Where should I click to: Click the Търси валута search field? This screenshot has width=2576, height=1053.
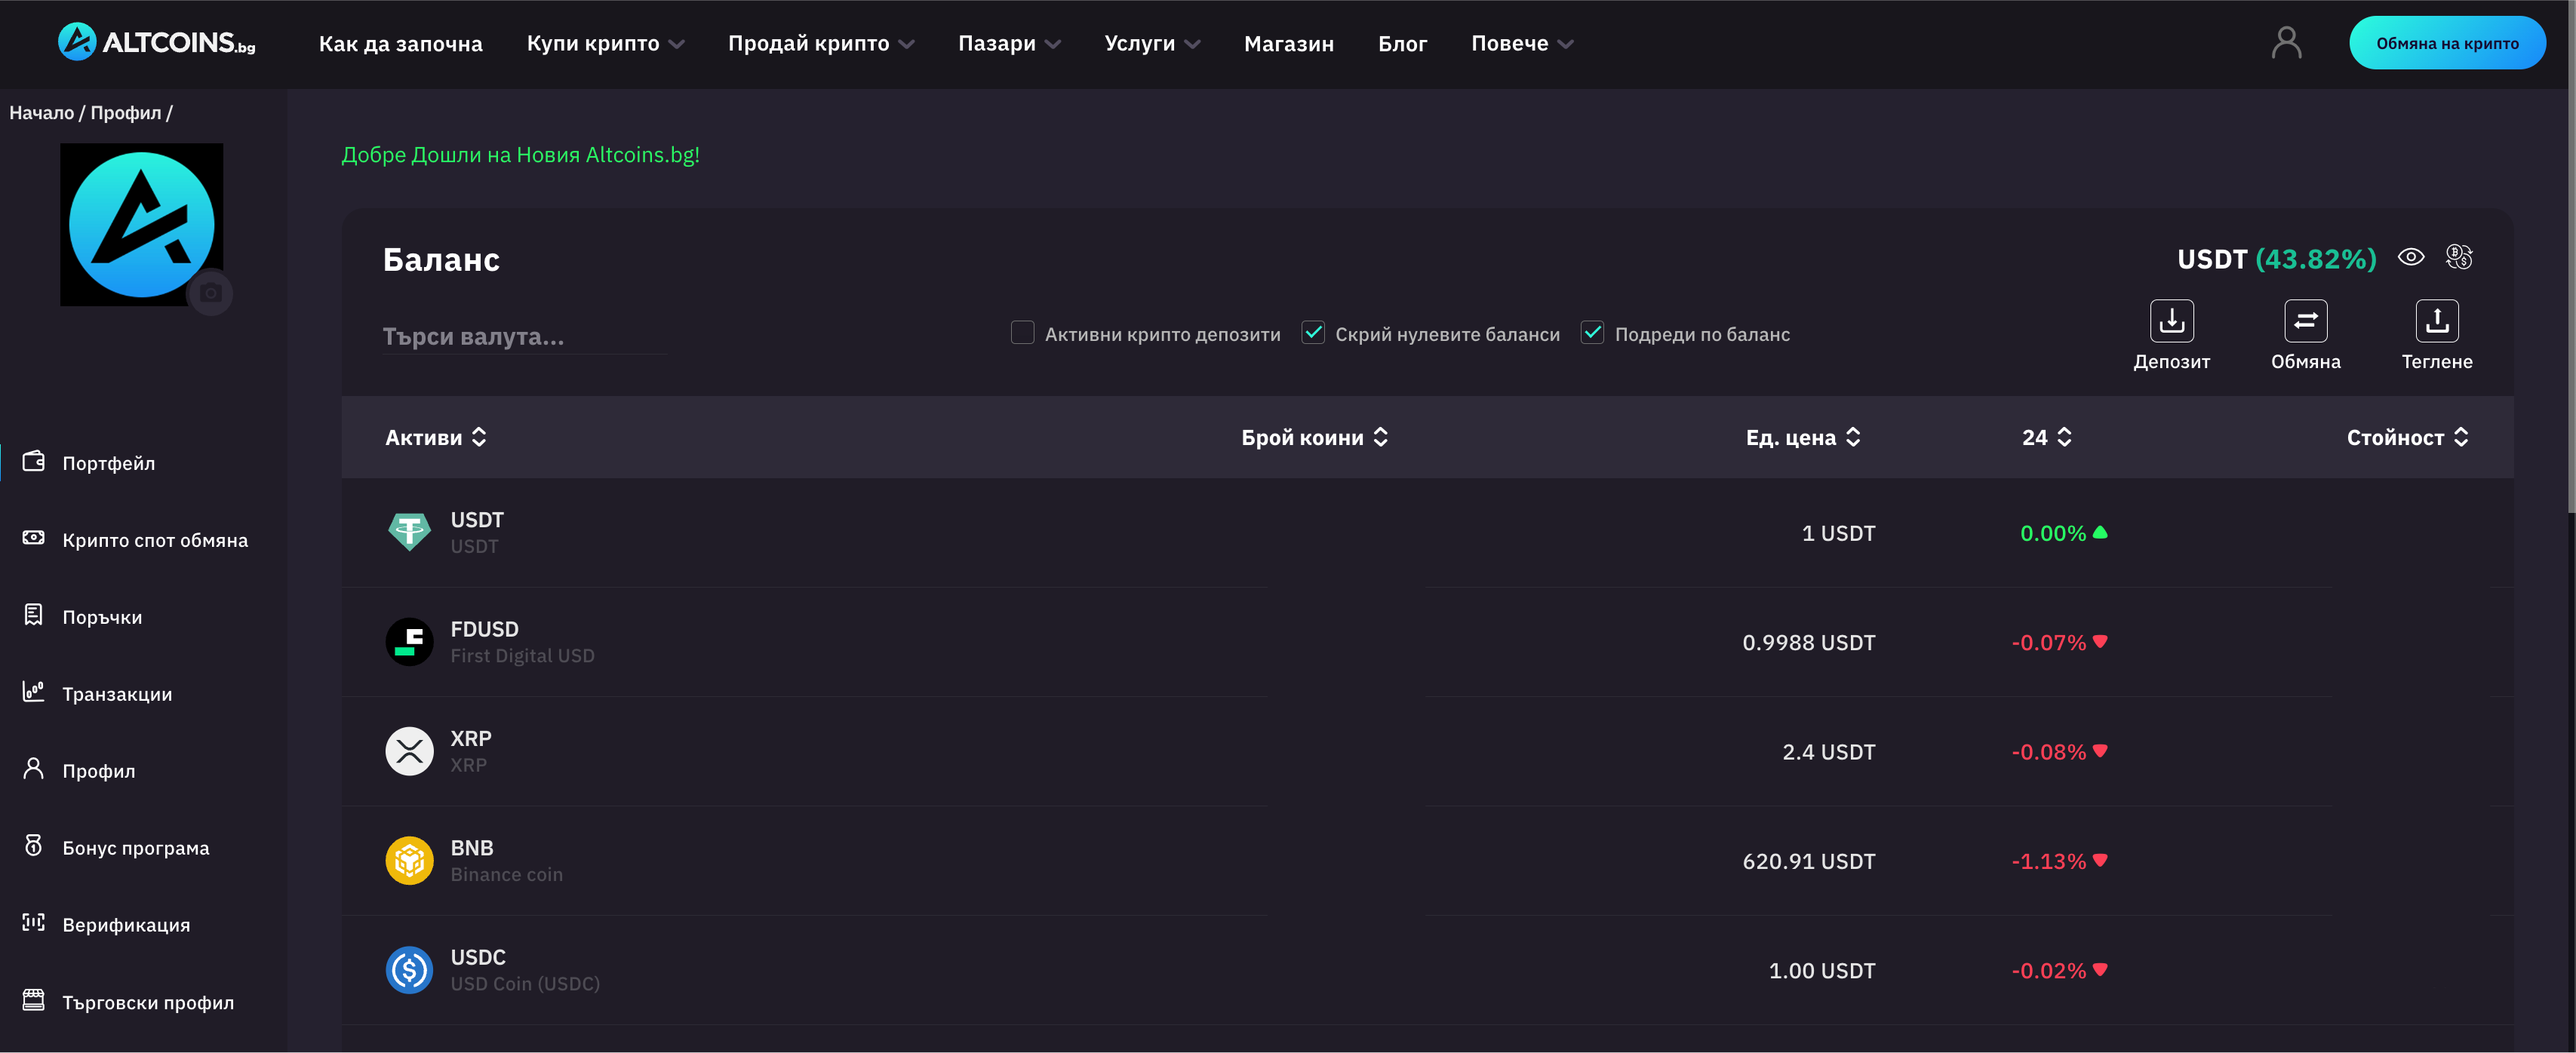point(525,336)
